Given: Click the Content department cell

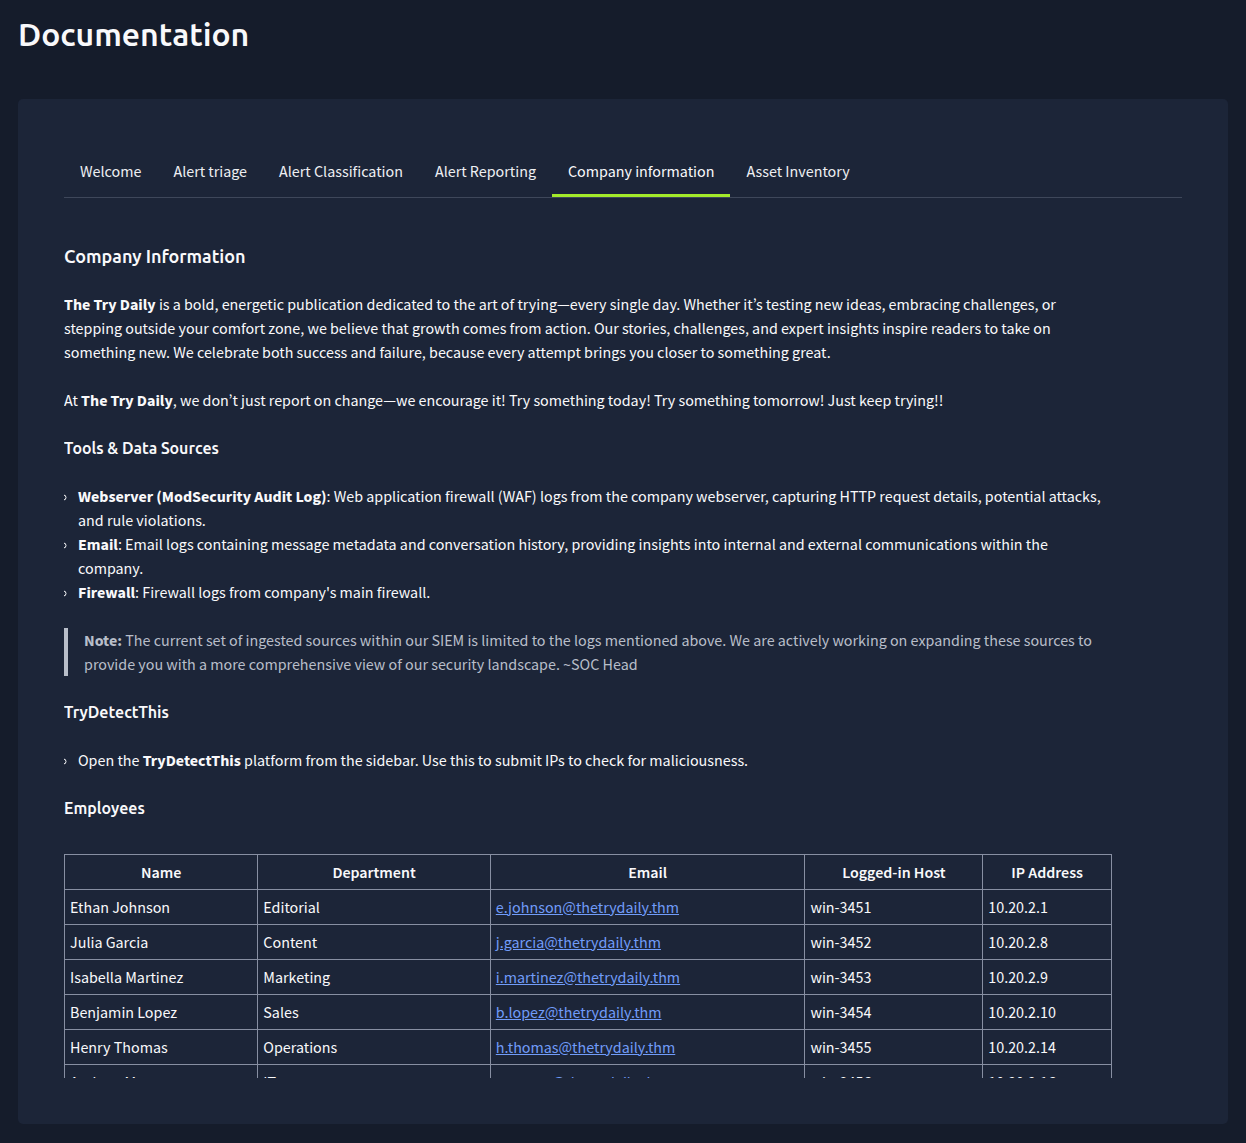Looking at the screenshot, I should (x=374, y=943).
